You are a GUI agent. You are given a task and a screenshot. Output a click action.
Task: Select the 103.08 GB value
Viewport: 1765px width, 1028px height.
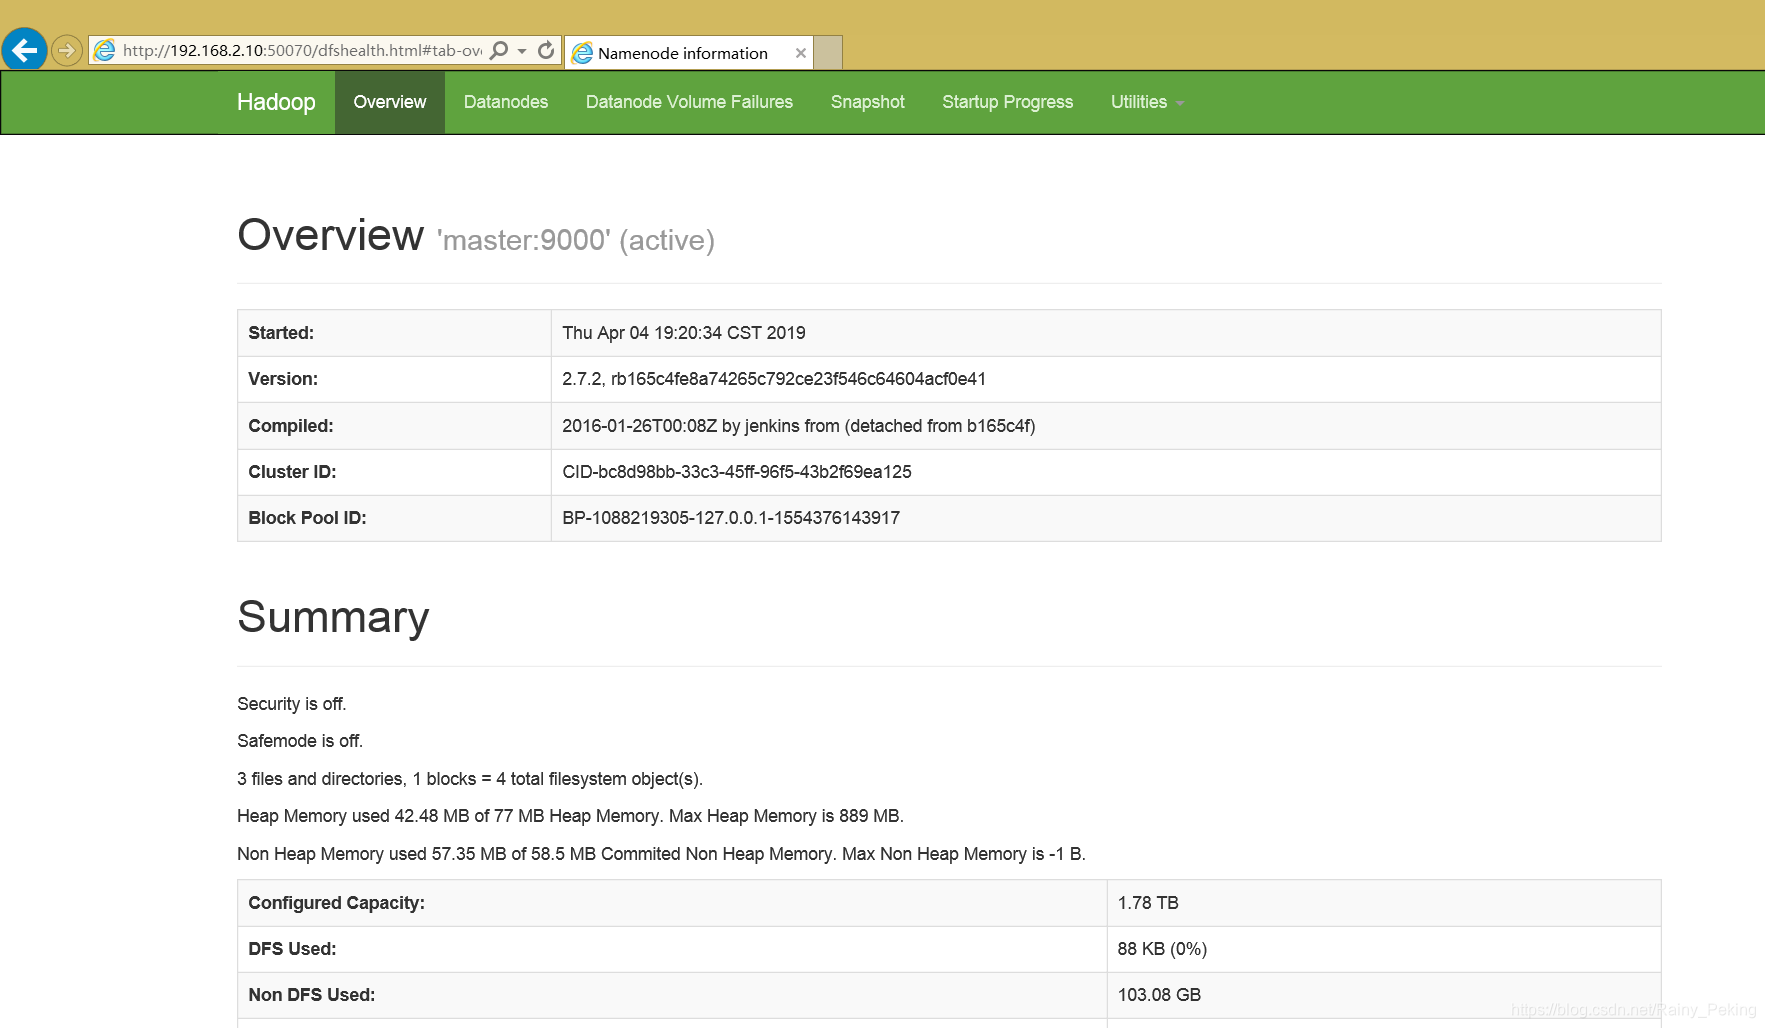point(1159,995)
